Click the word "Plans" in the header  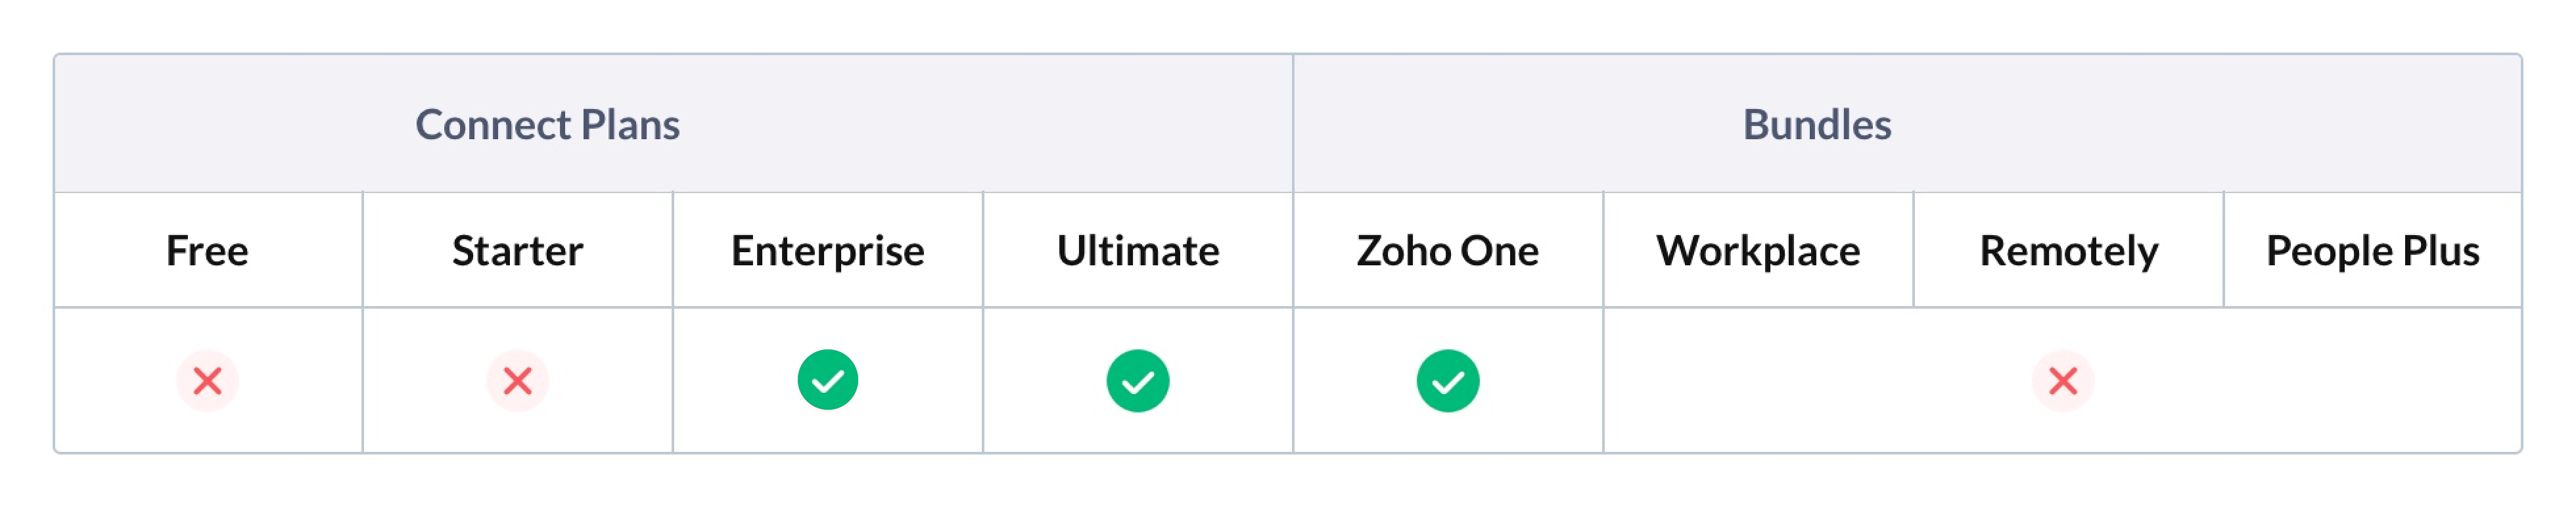(x=630, y=125)
